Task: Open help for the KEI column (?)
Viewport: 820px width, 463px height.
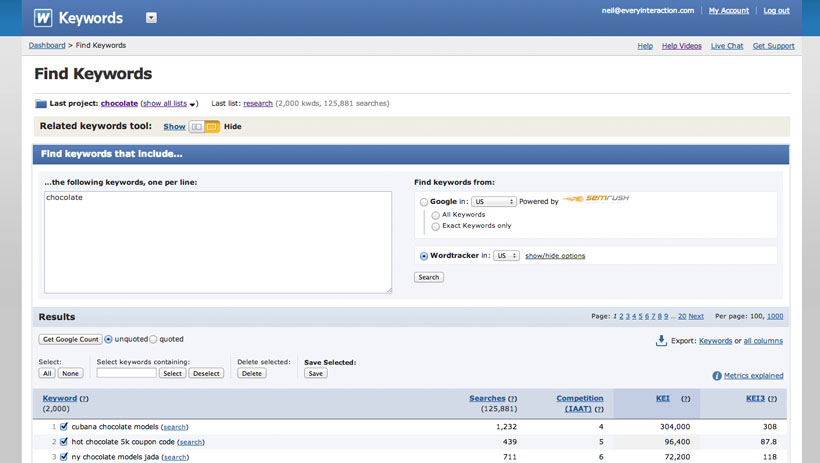Action: [686, 399]
